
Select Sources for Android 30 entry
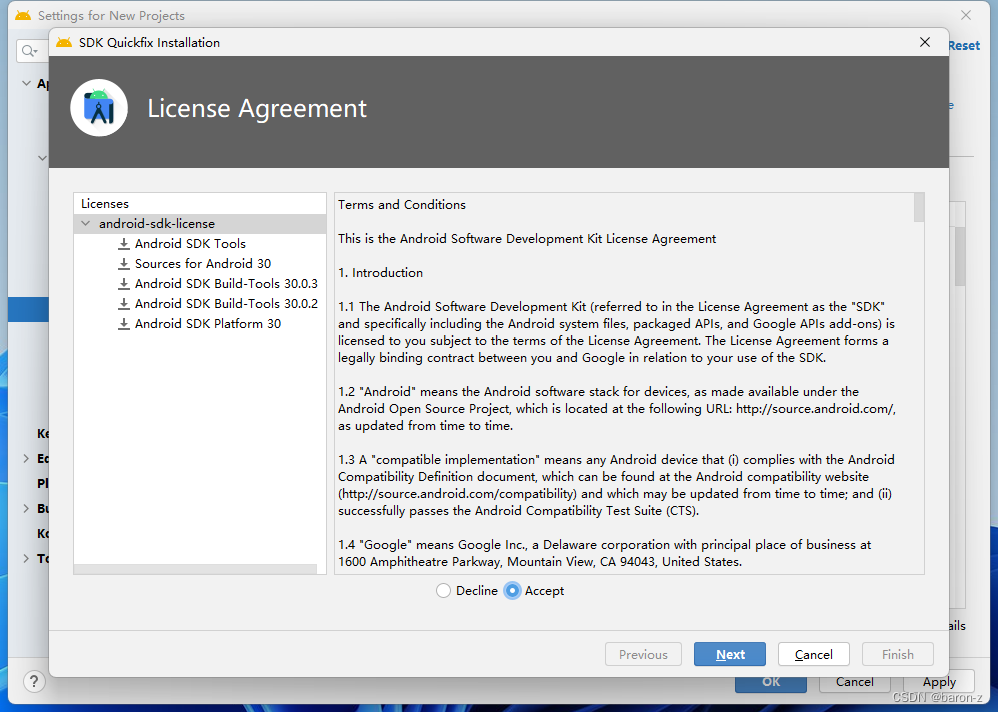coord(203,263)
